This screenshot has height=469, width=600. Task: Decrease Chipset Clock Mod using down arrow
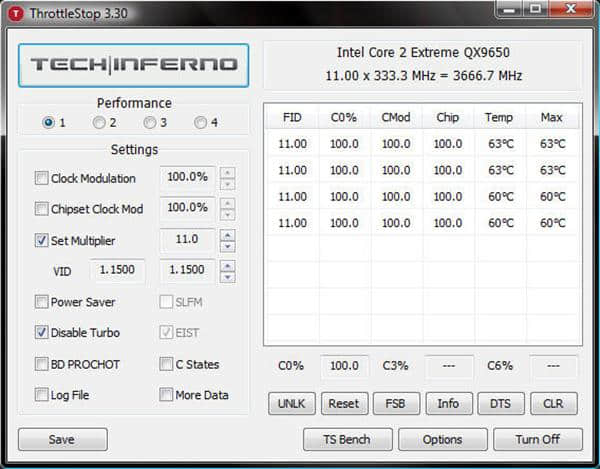[x=228, y=215]
